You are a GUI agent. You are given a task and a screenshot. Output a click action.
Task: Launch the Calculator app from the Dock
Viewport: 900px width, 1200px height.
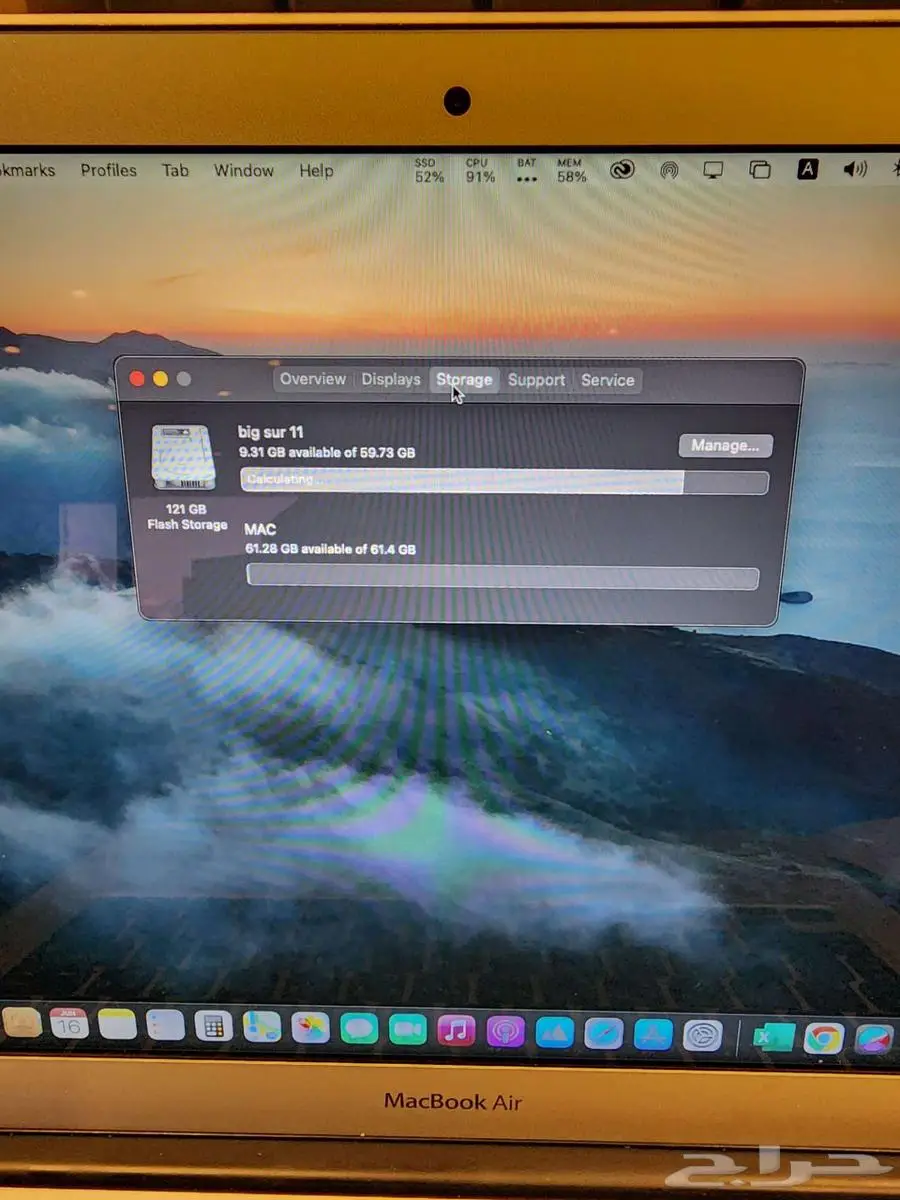[x=213, y=1026]
